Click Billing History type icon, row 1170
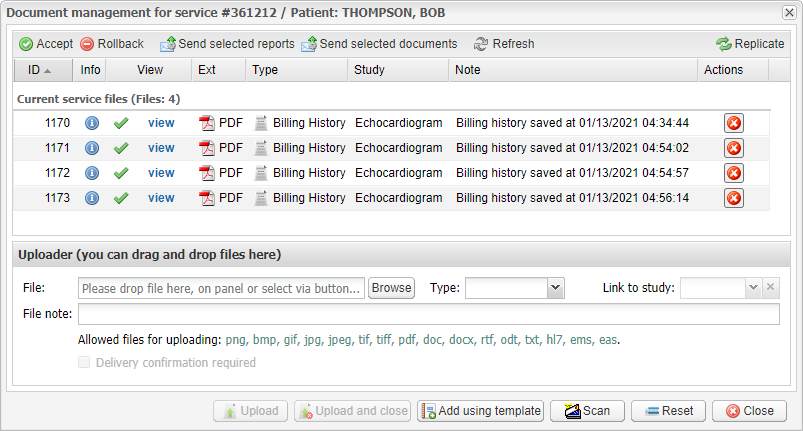Screen dimensions: 803x431 (261, 123)
